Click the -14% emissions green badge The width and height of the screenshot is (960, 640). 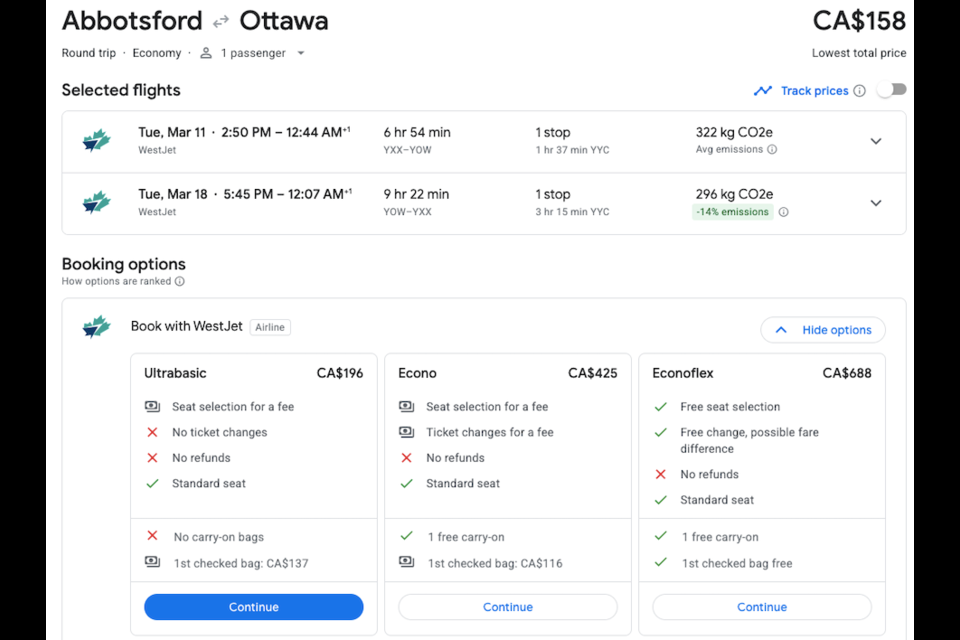click(x=732, y=212)
